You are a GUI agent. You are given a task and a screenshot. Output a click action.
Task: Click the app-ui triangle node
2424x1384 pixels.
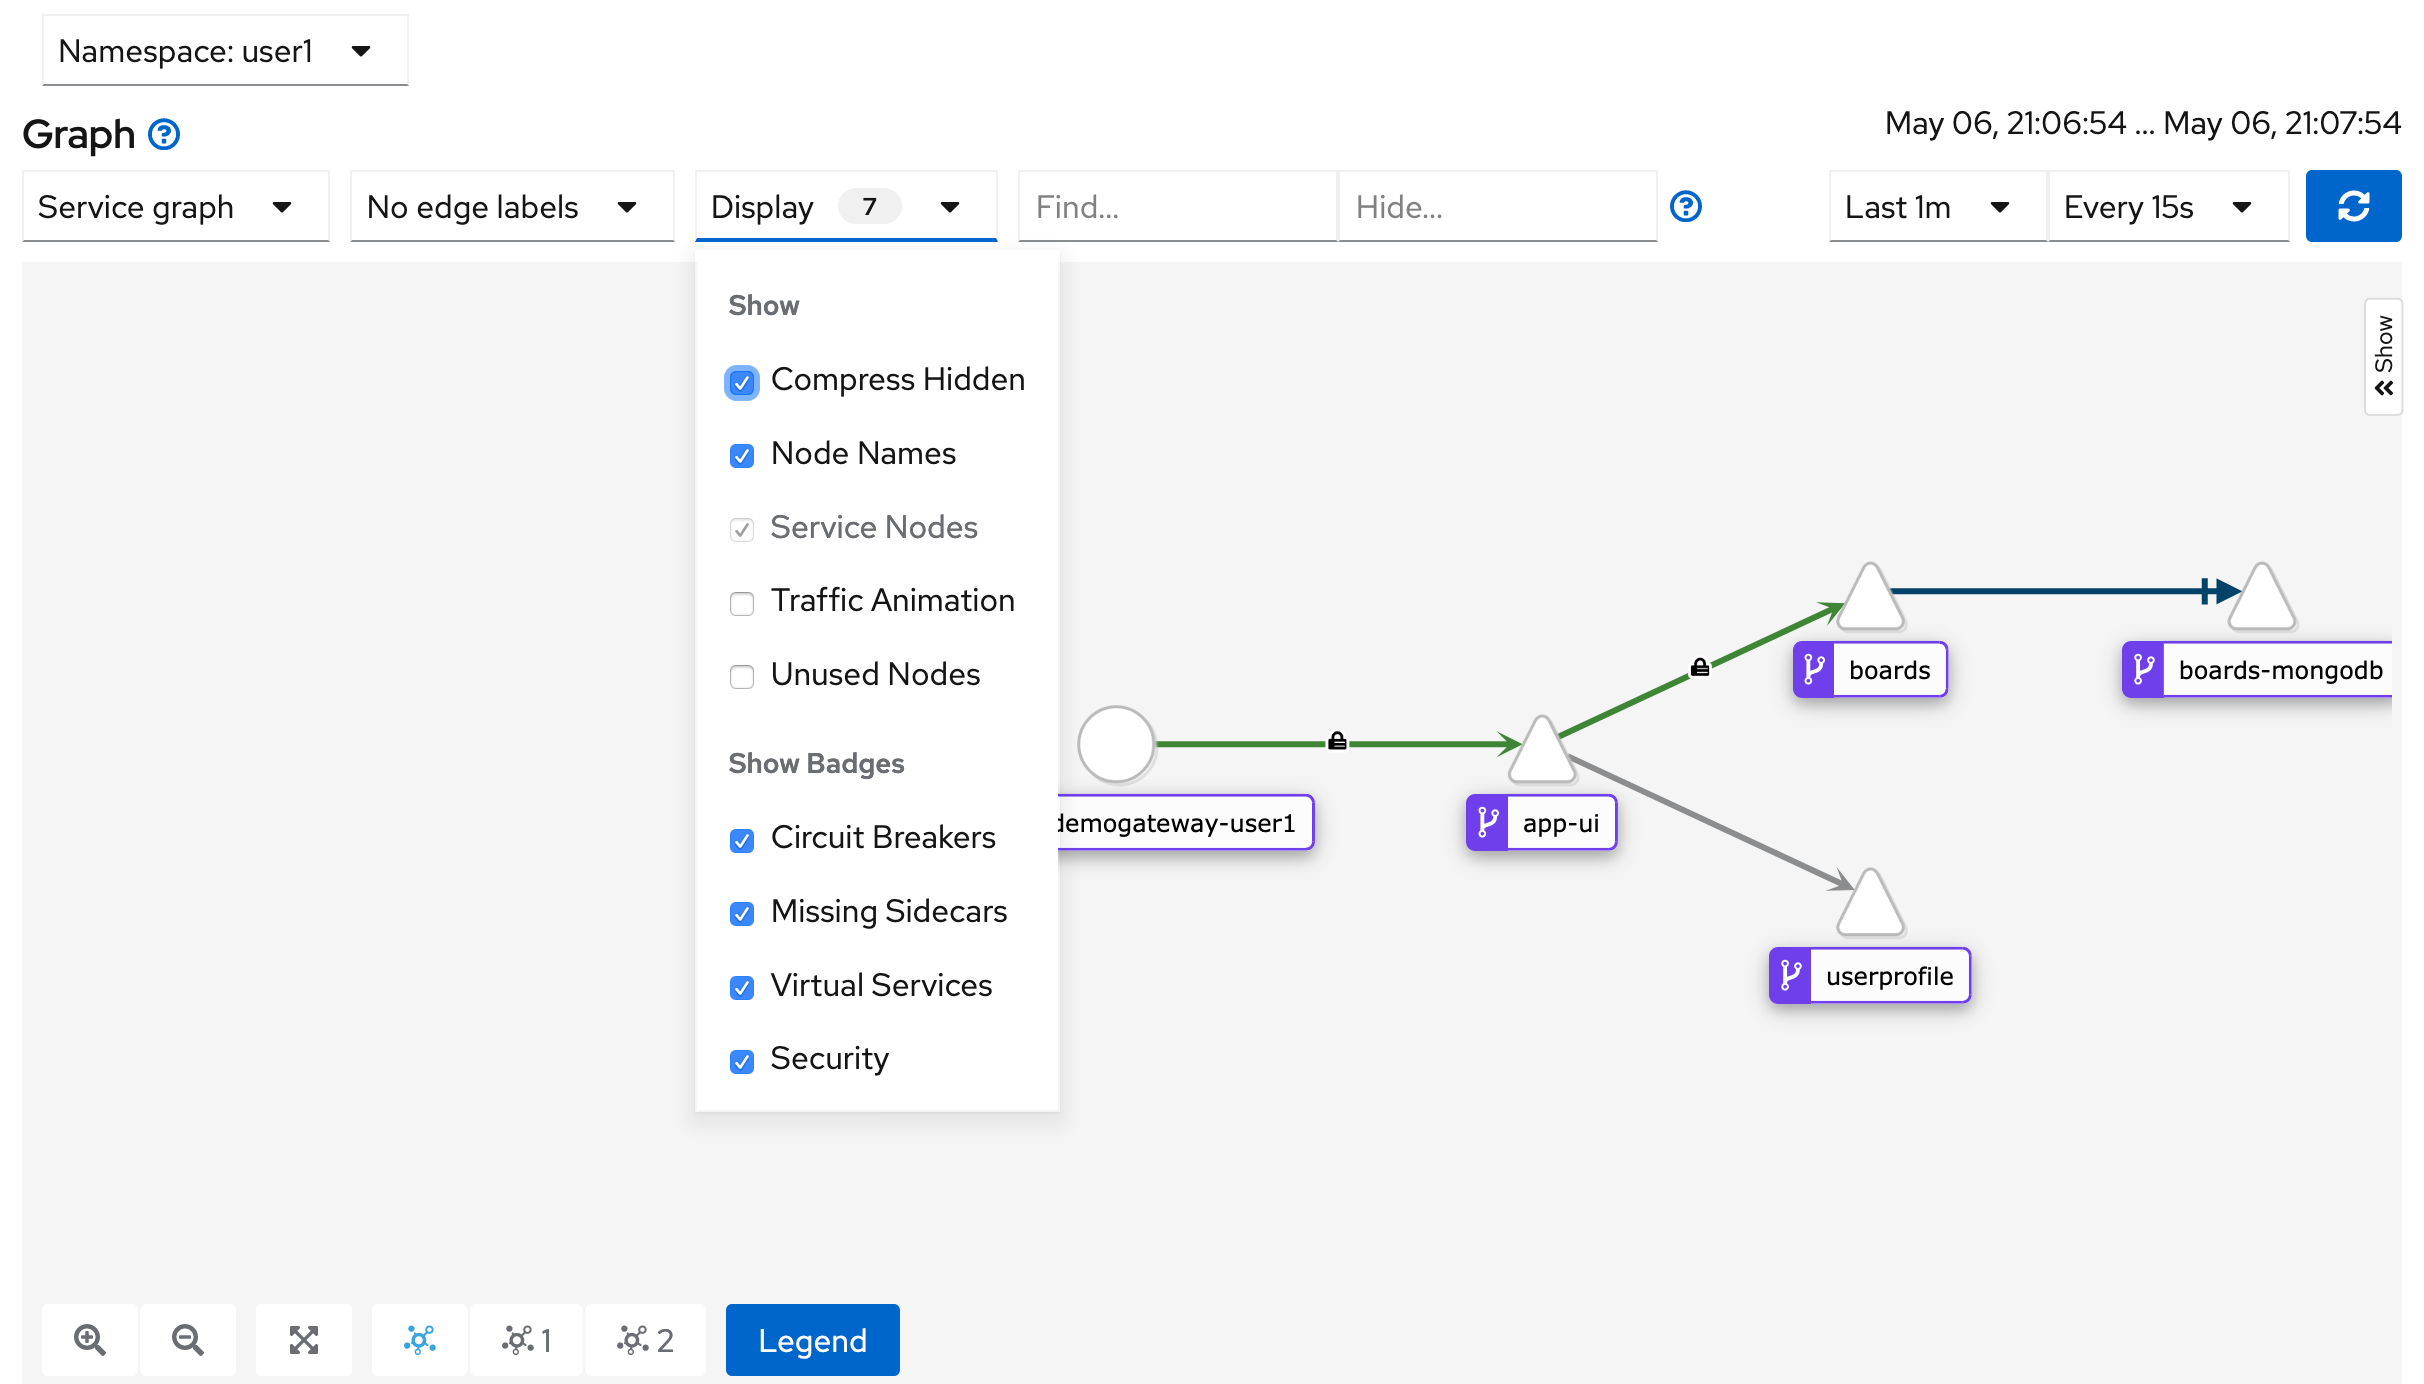1542,752
